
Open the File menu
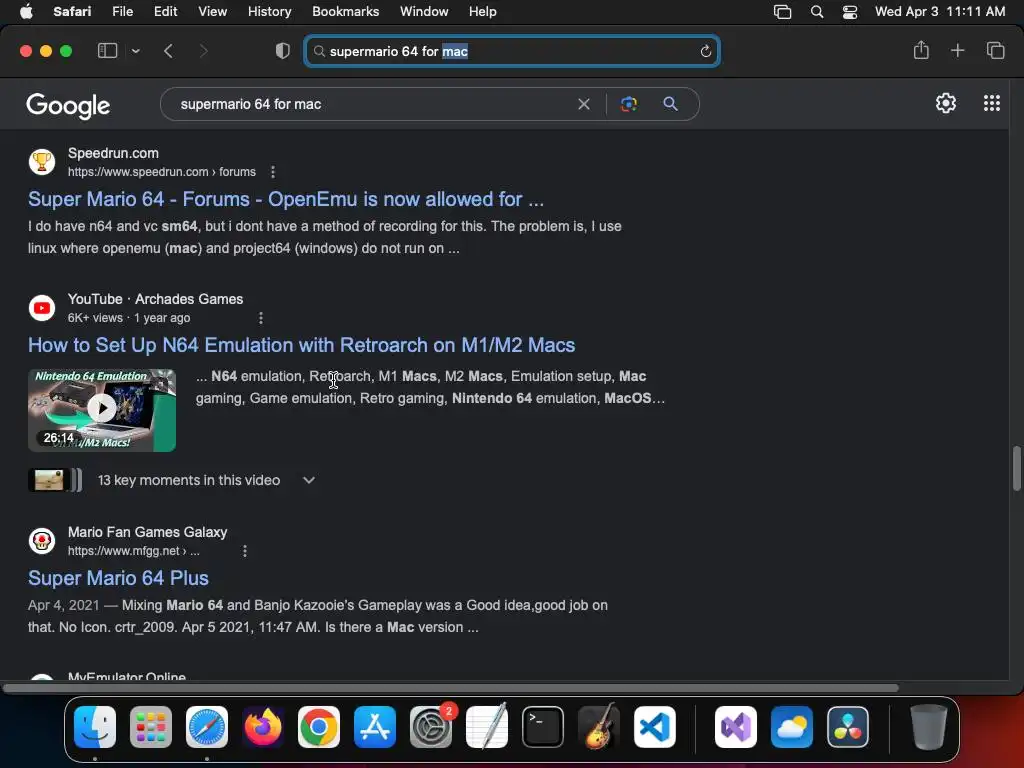point(122,12)
